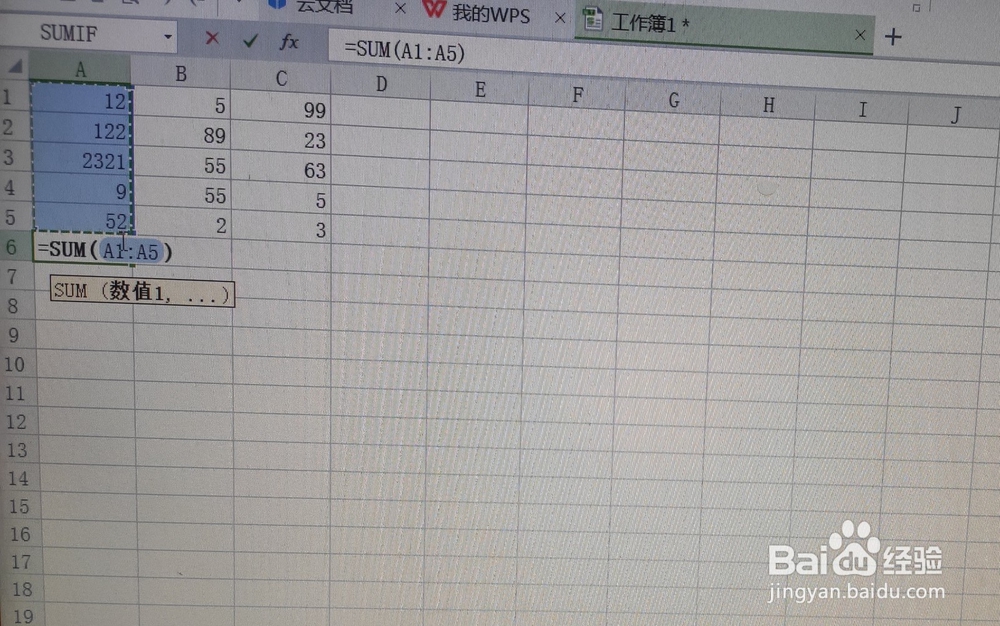Image resolution: width=1000 pixels, height=626 pixels.
Task: Click the cancel X in formula bar
Action: click(212, 39)
